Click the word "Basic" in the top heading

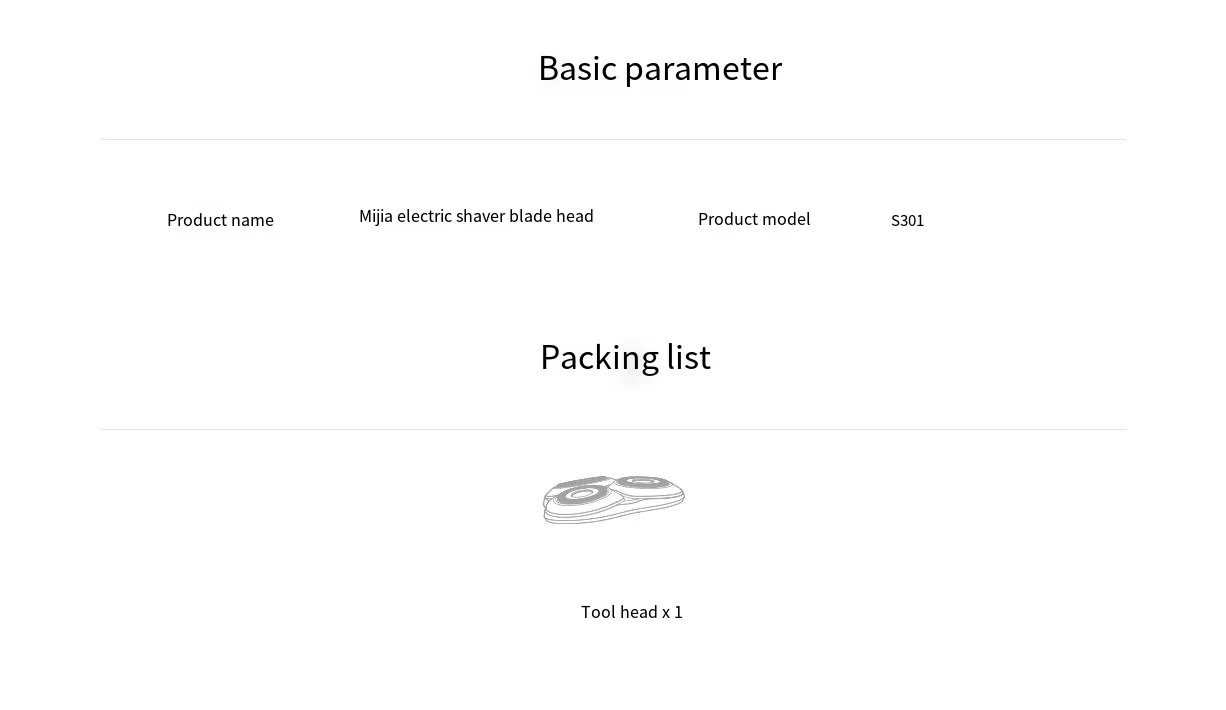pos(577,68)
